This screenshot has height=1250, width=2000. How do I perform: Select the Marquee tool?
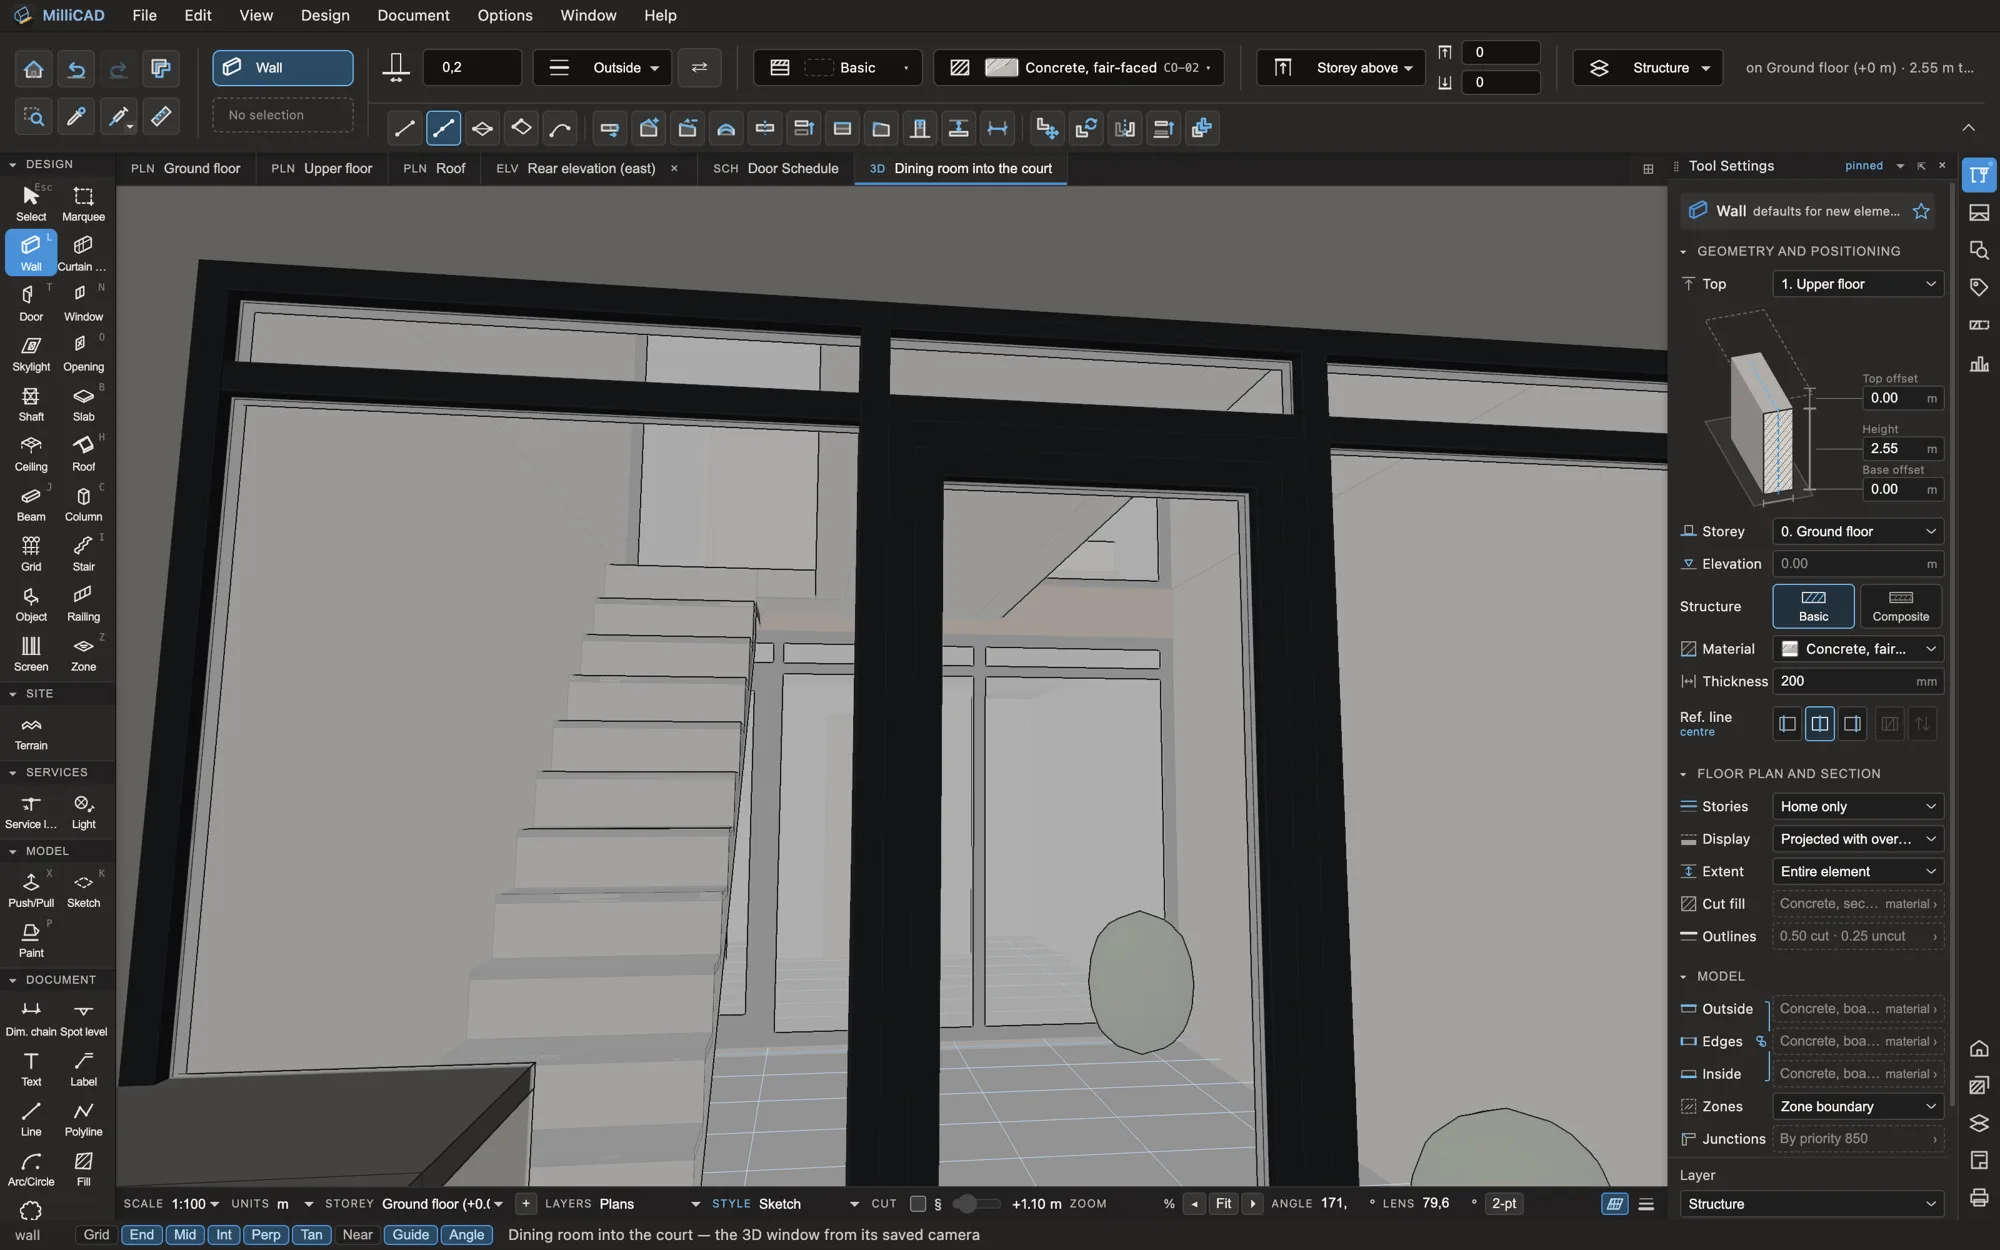(x=83, y=202)
